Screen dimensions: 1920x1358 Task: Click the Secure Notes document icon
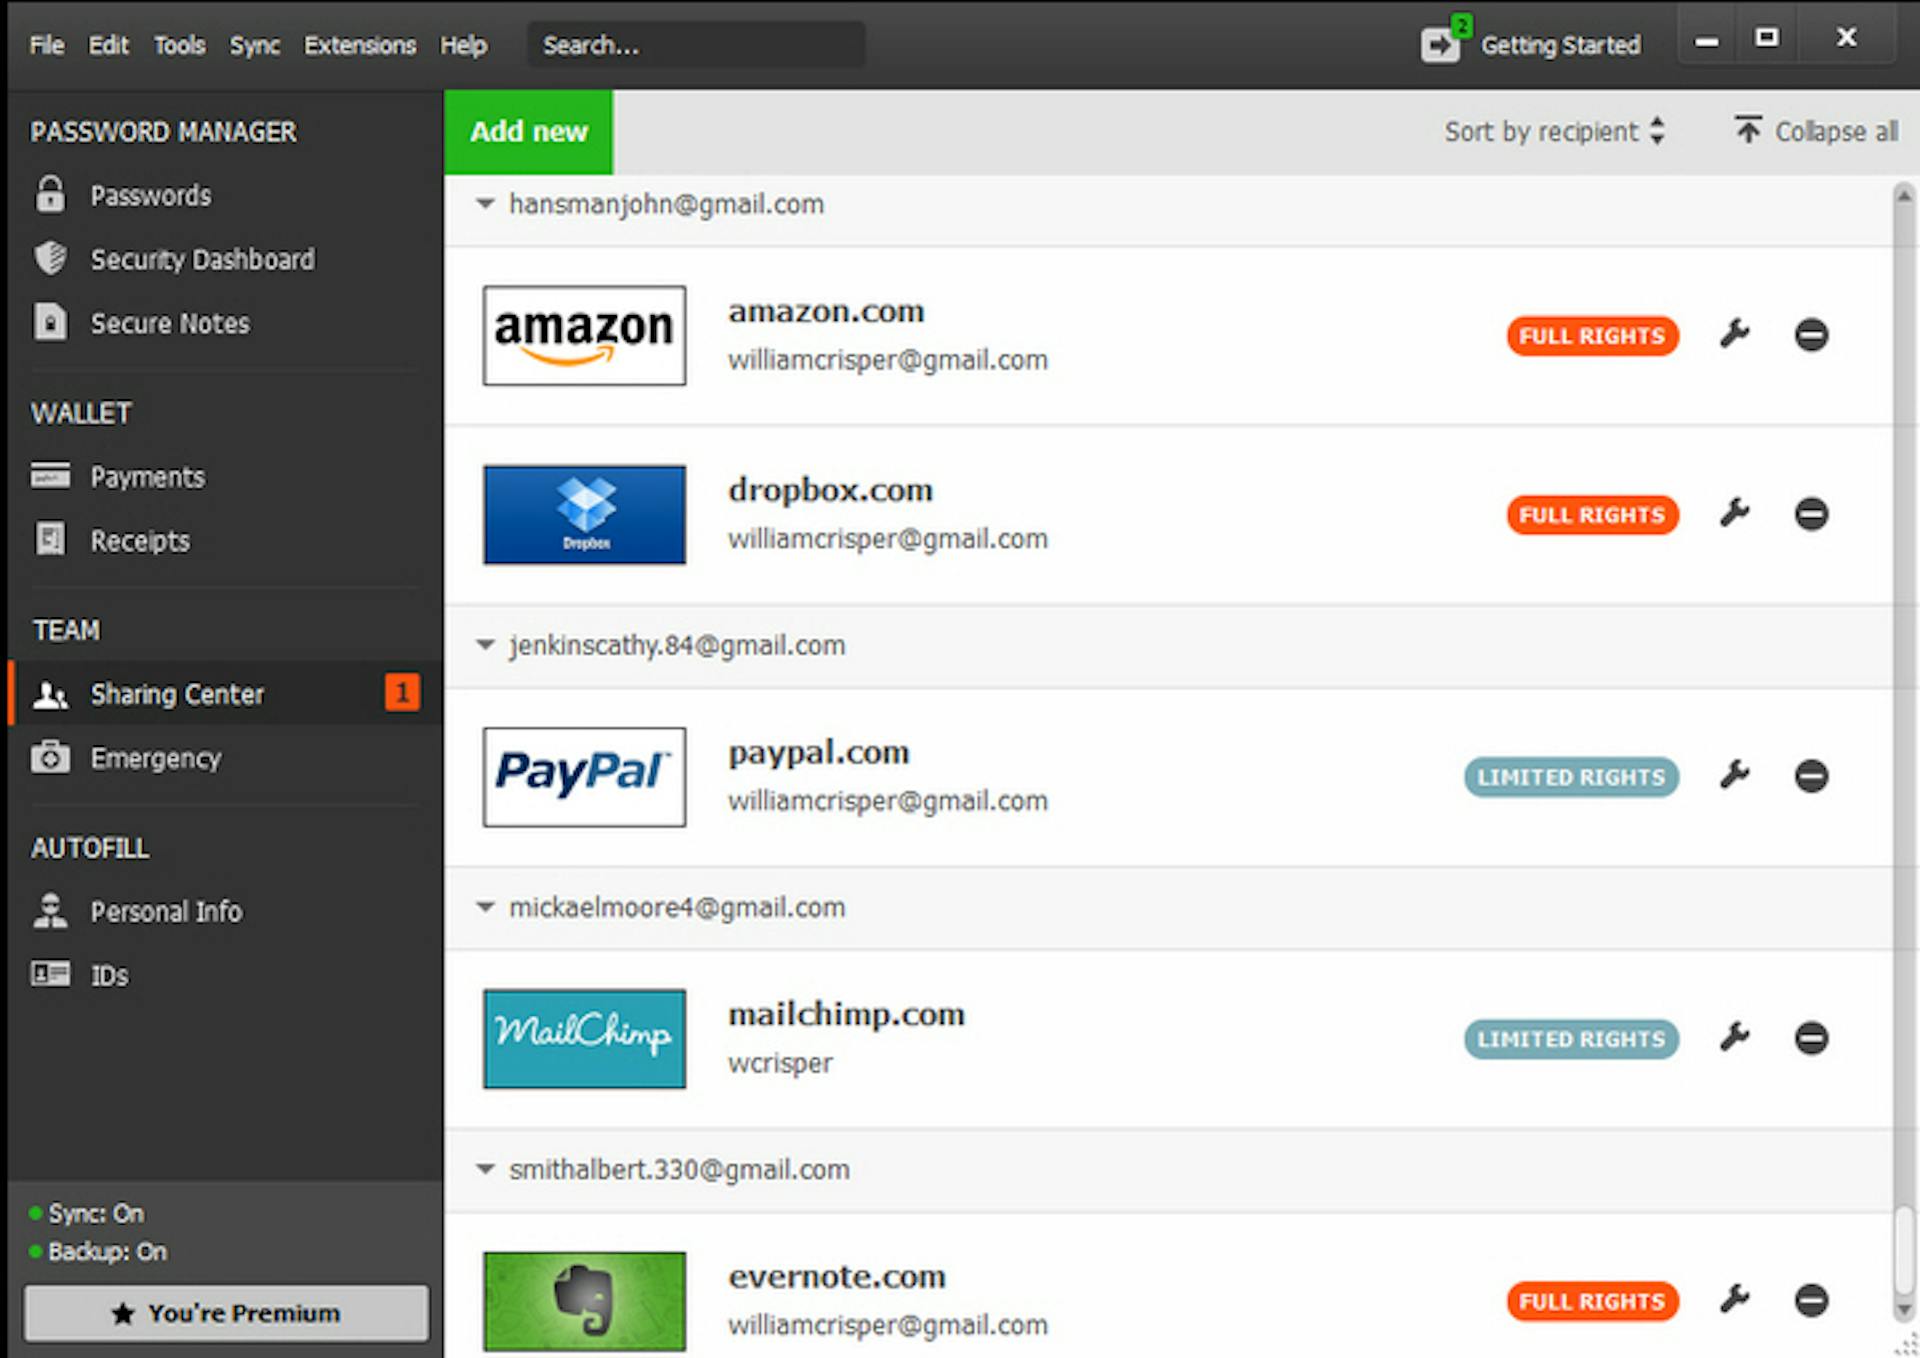pos(50,322)
